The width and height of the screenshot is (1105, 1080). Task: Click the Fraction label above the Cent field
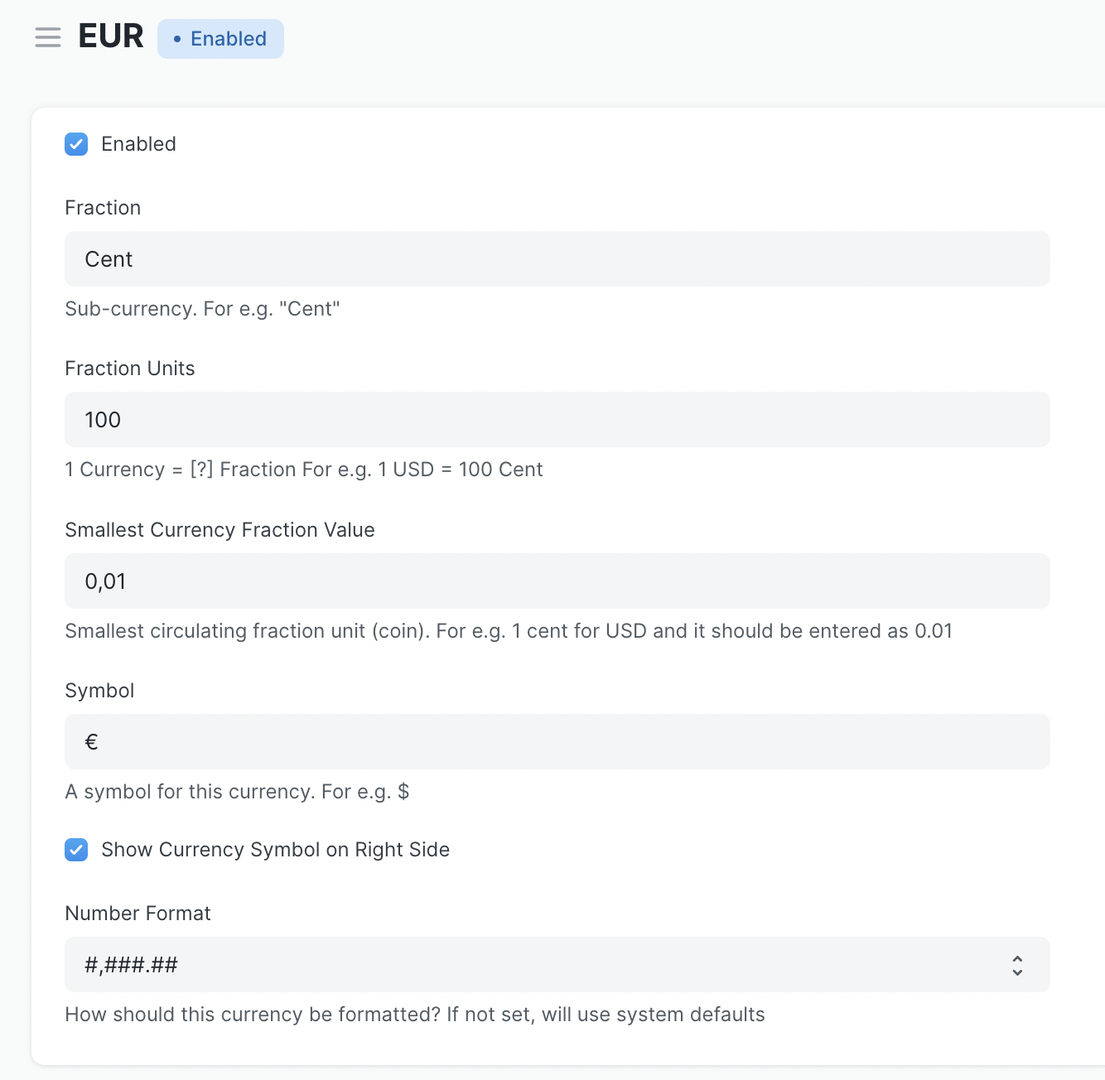click(103, 208)
